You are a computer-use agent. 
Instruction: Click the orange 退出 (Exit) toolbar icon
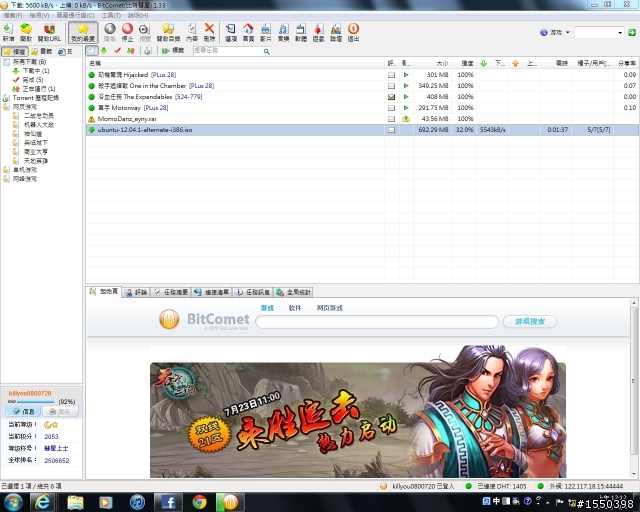(x=353, y=32)
